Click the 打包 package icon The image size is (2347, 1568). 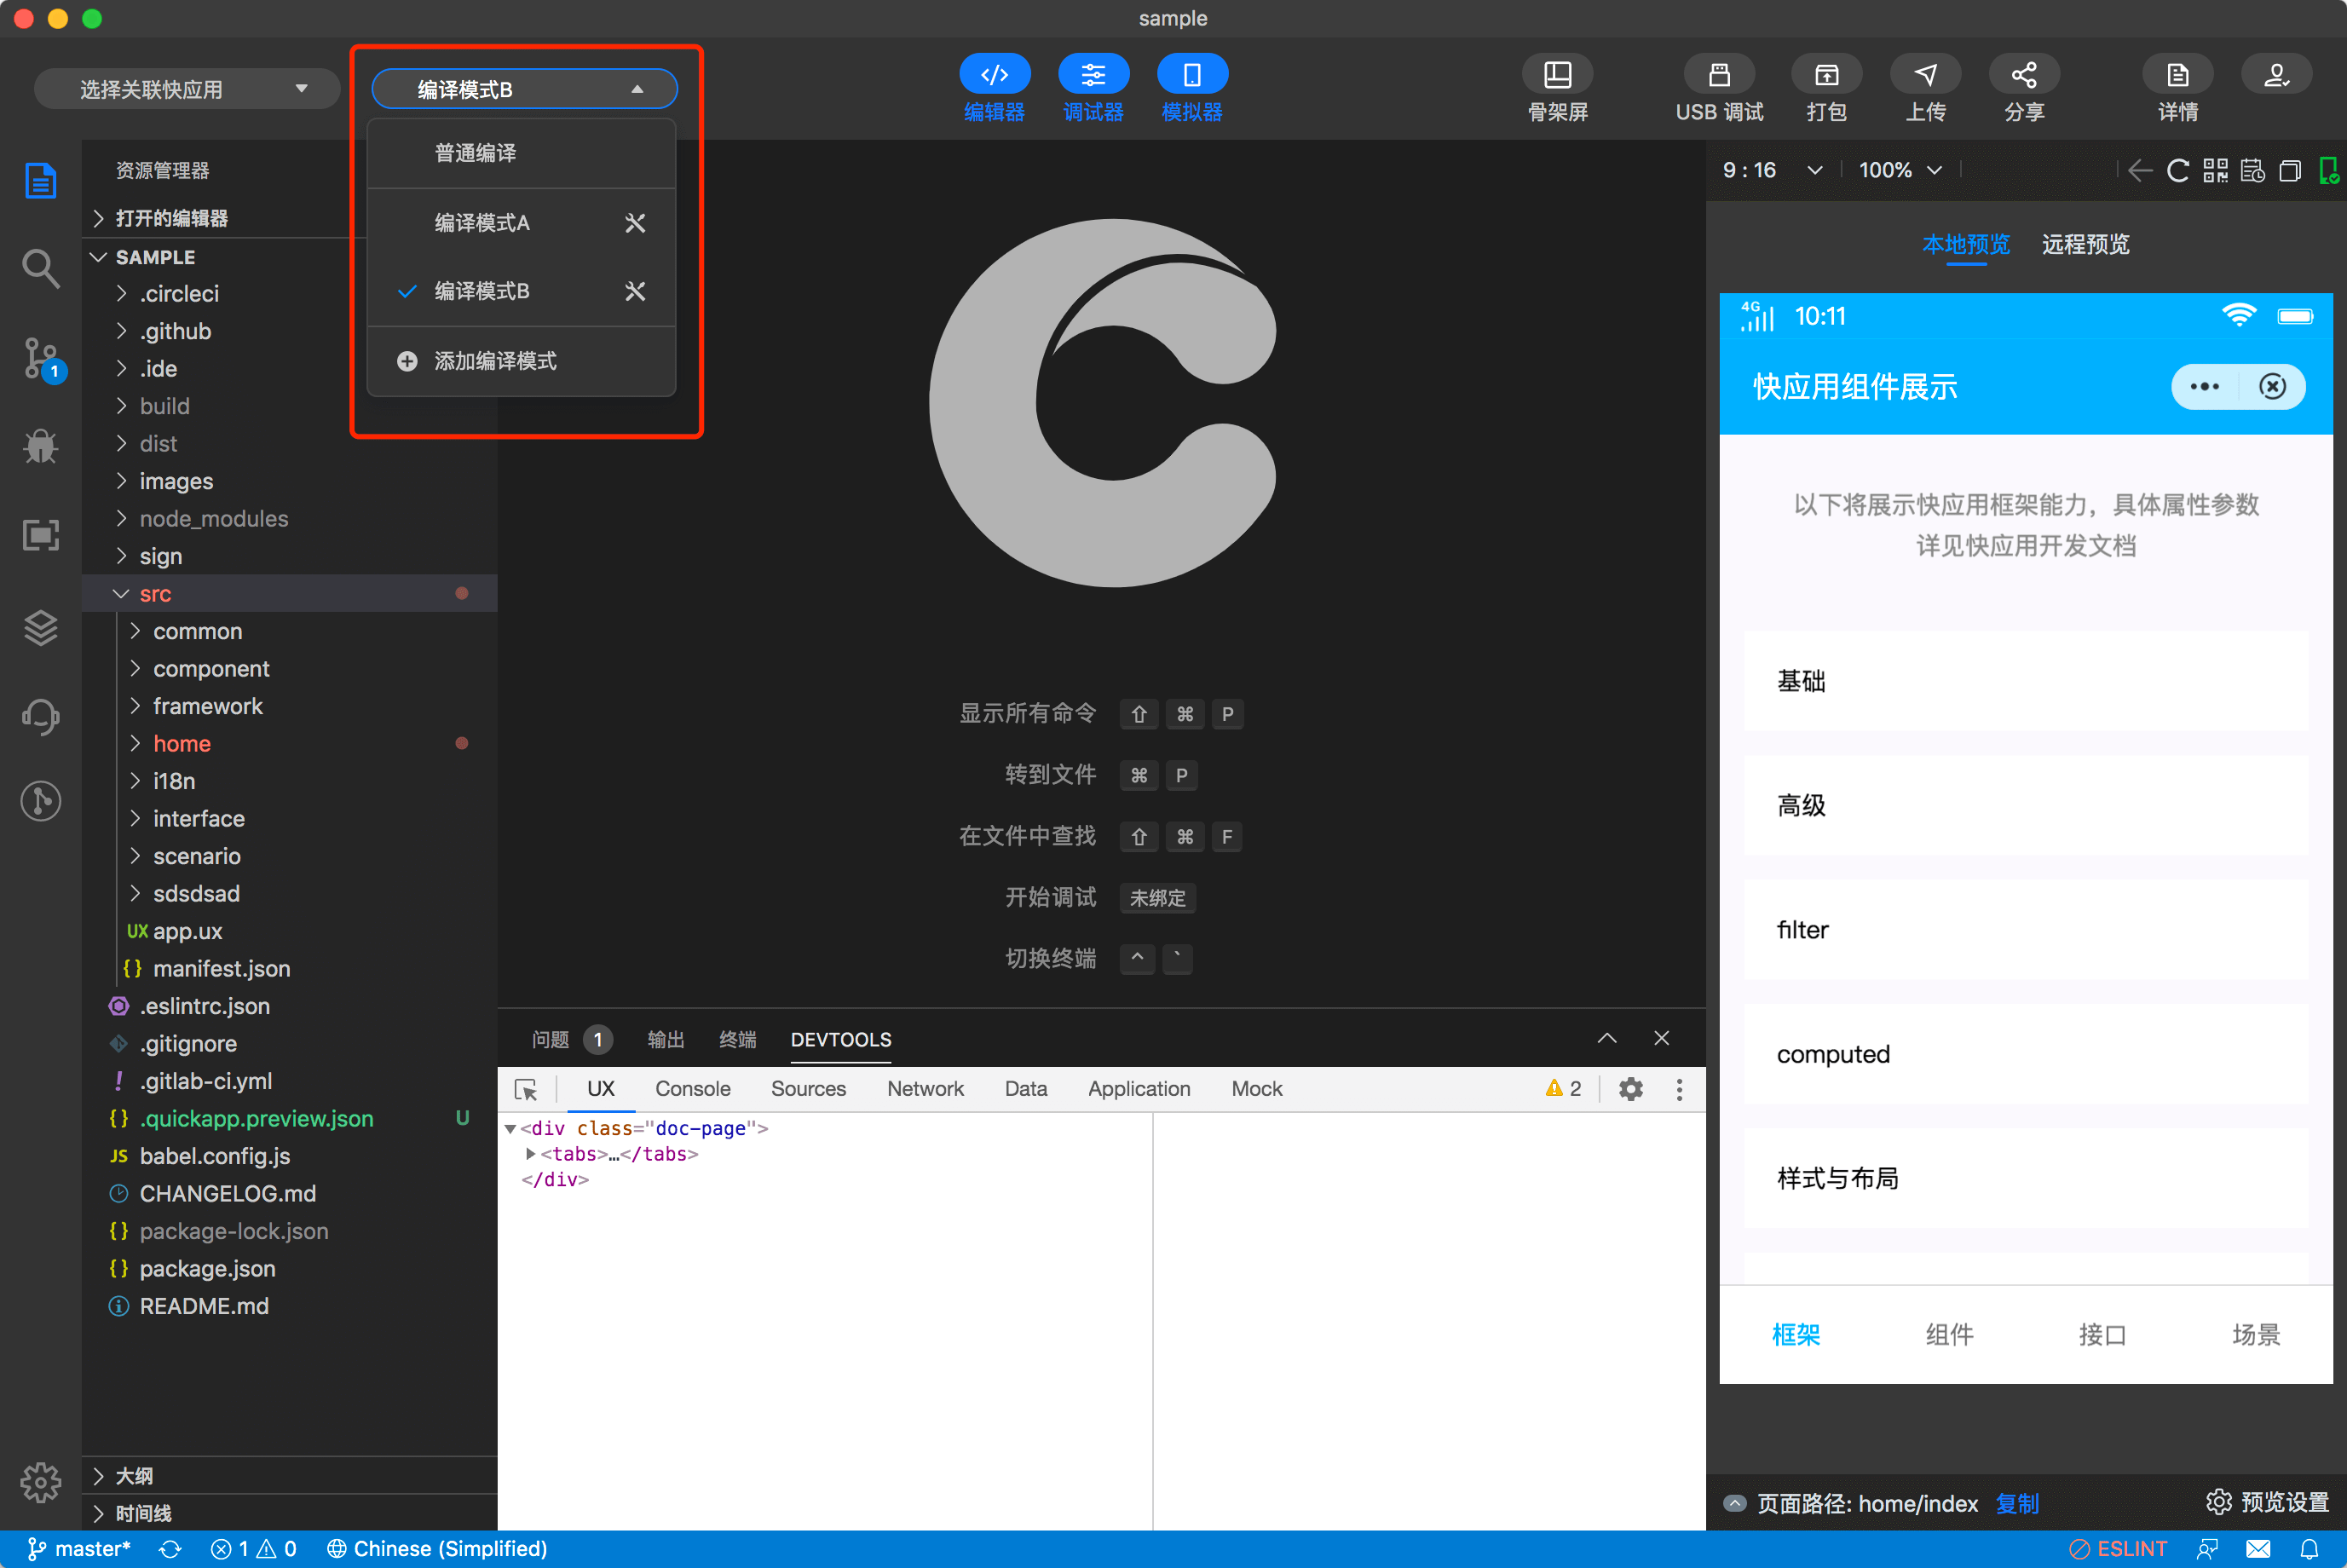[1826, 88]
